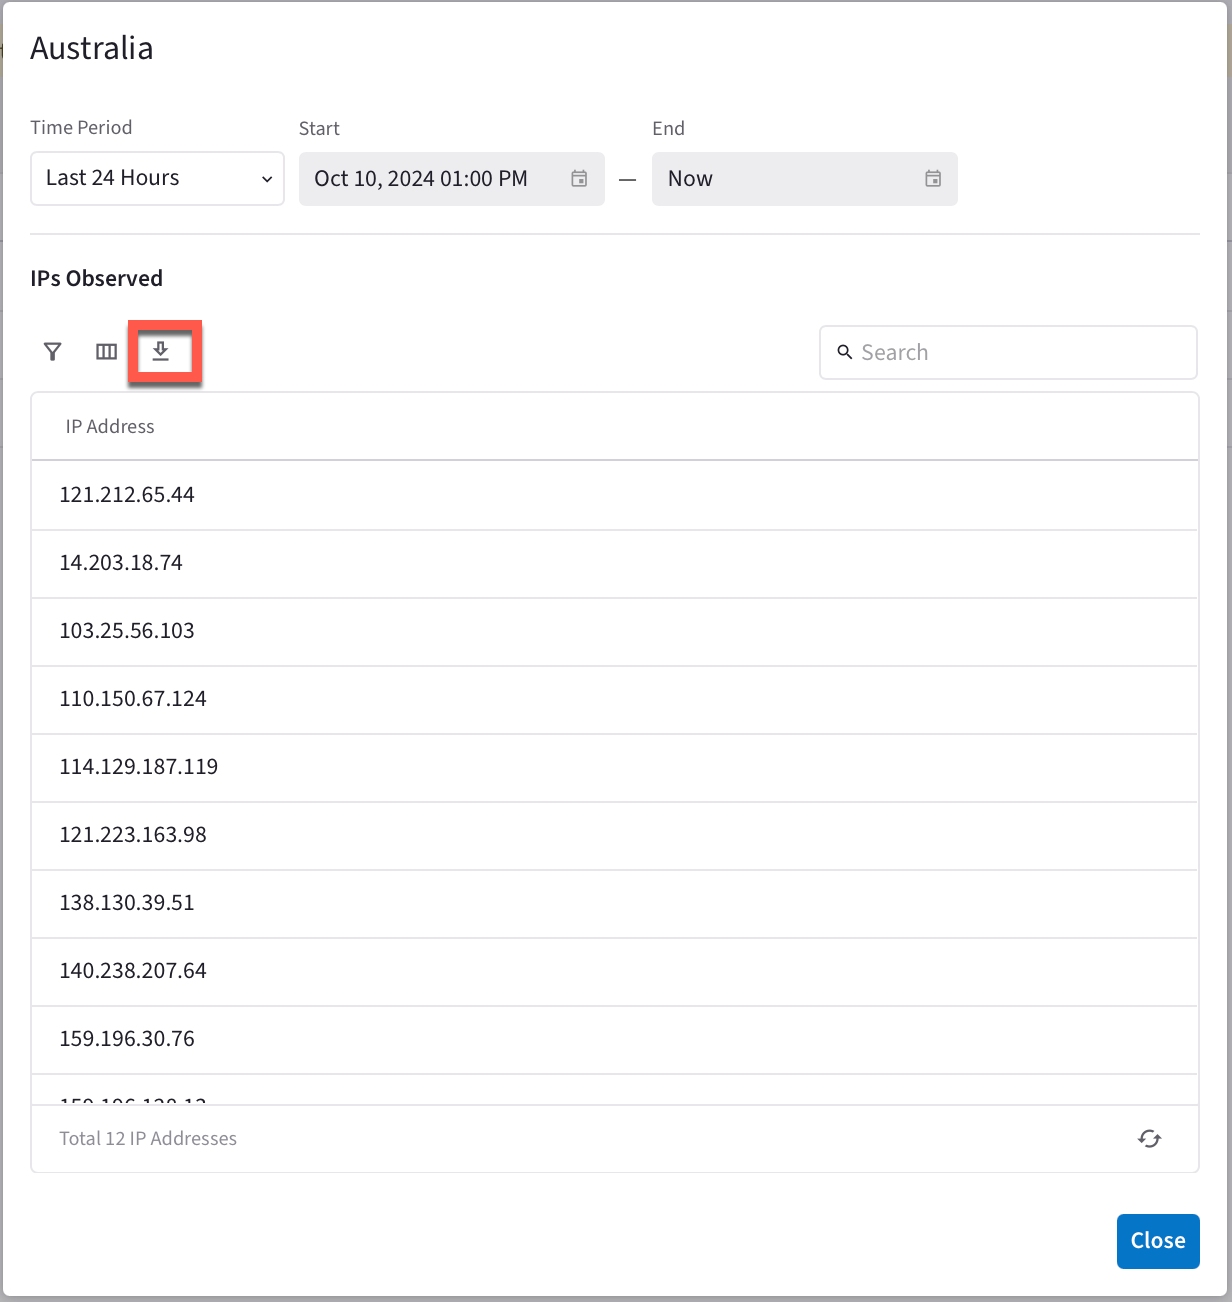This screenshot has height=1302, width=1232.
Task: Open the calendar picker for Start date
Action: point(578,179)
